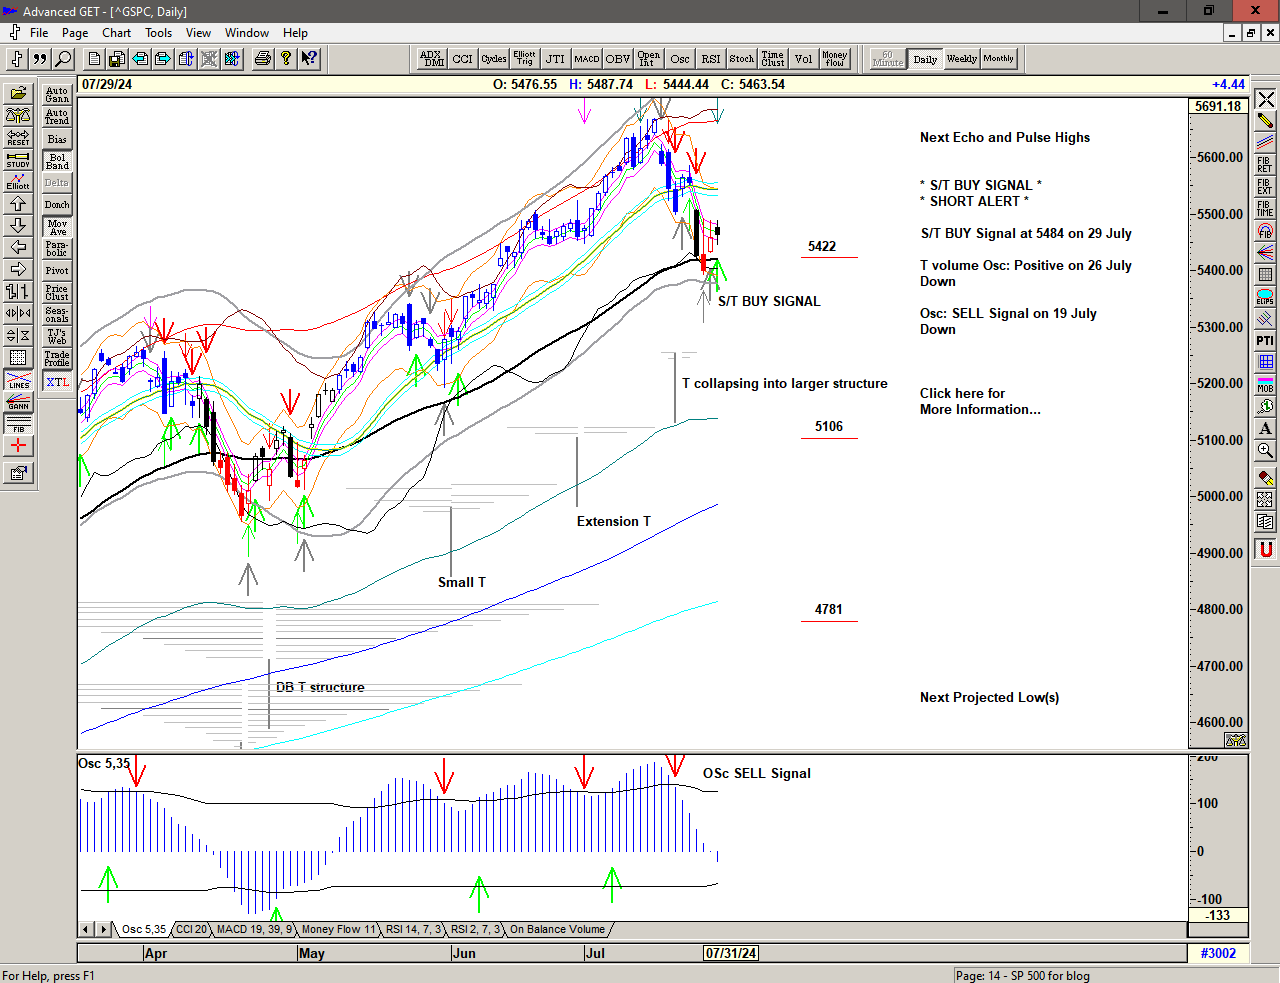Click the PTI indicator icon
Screen dimensions: 1280x983
pyautogui.click(x=1265, y=341)
